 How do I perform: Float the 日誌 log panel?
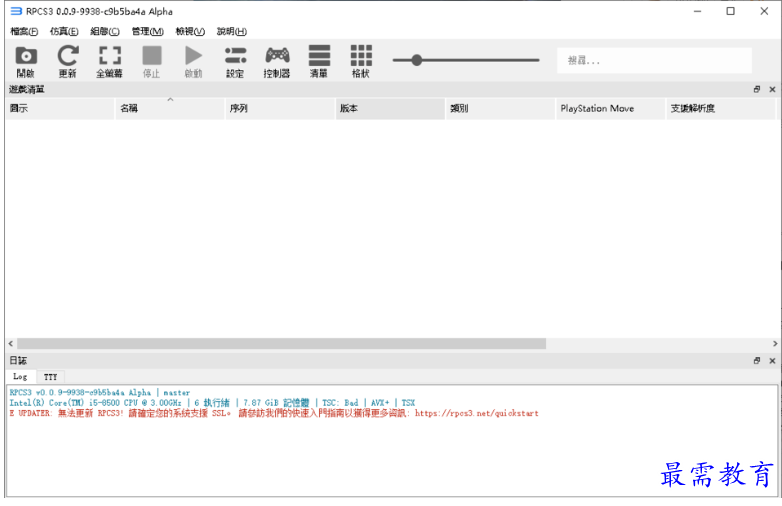[757, 360]
